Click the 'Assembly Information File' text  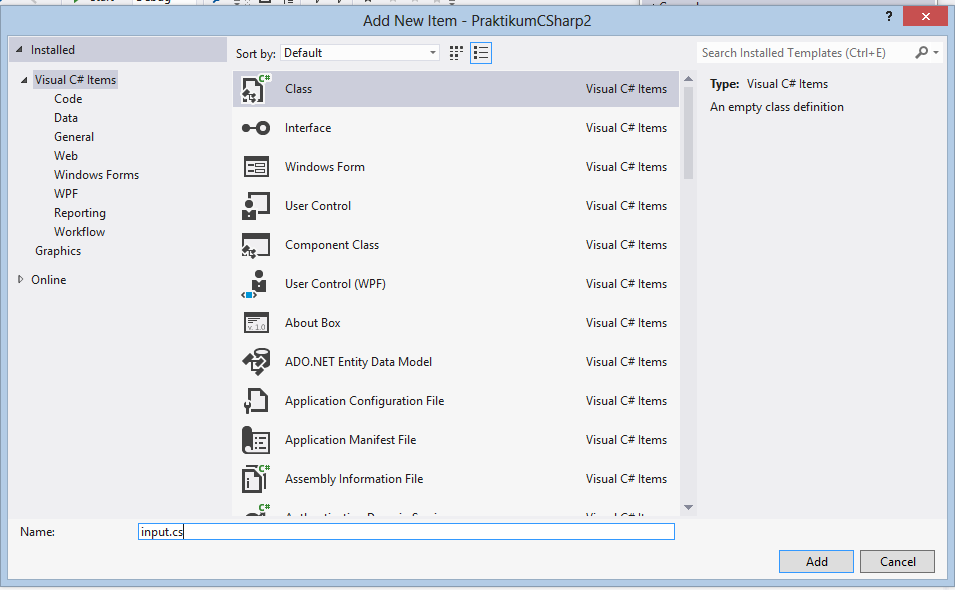point(354,479)
